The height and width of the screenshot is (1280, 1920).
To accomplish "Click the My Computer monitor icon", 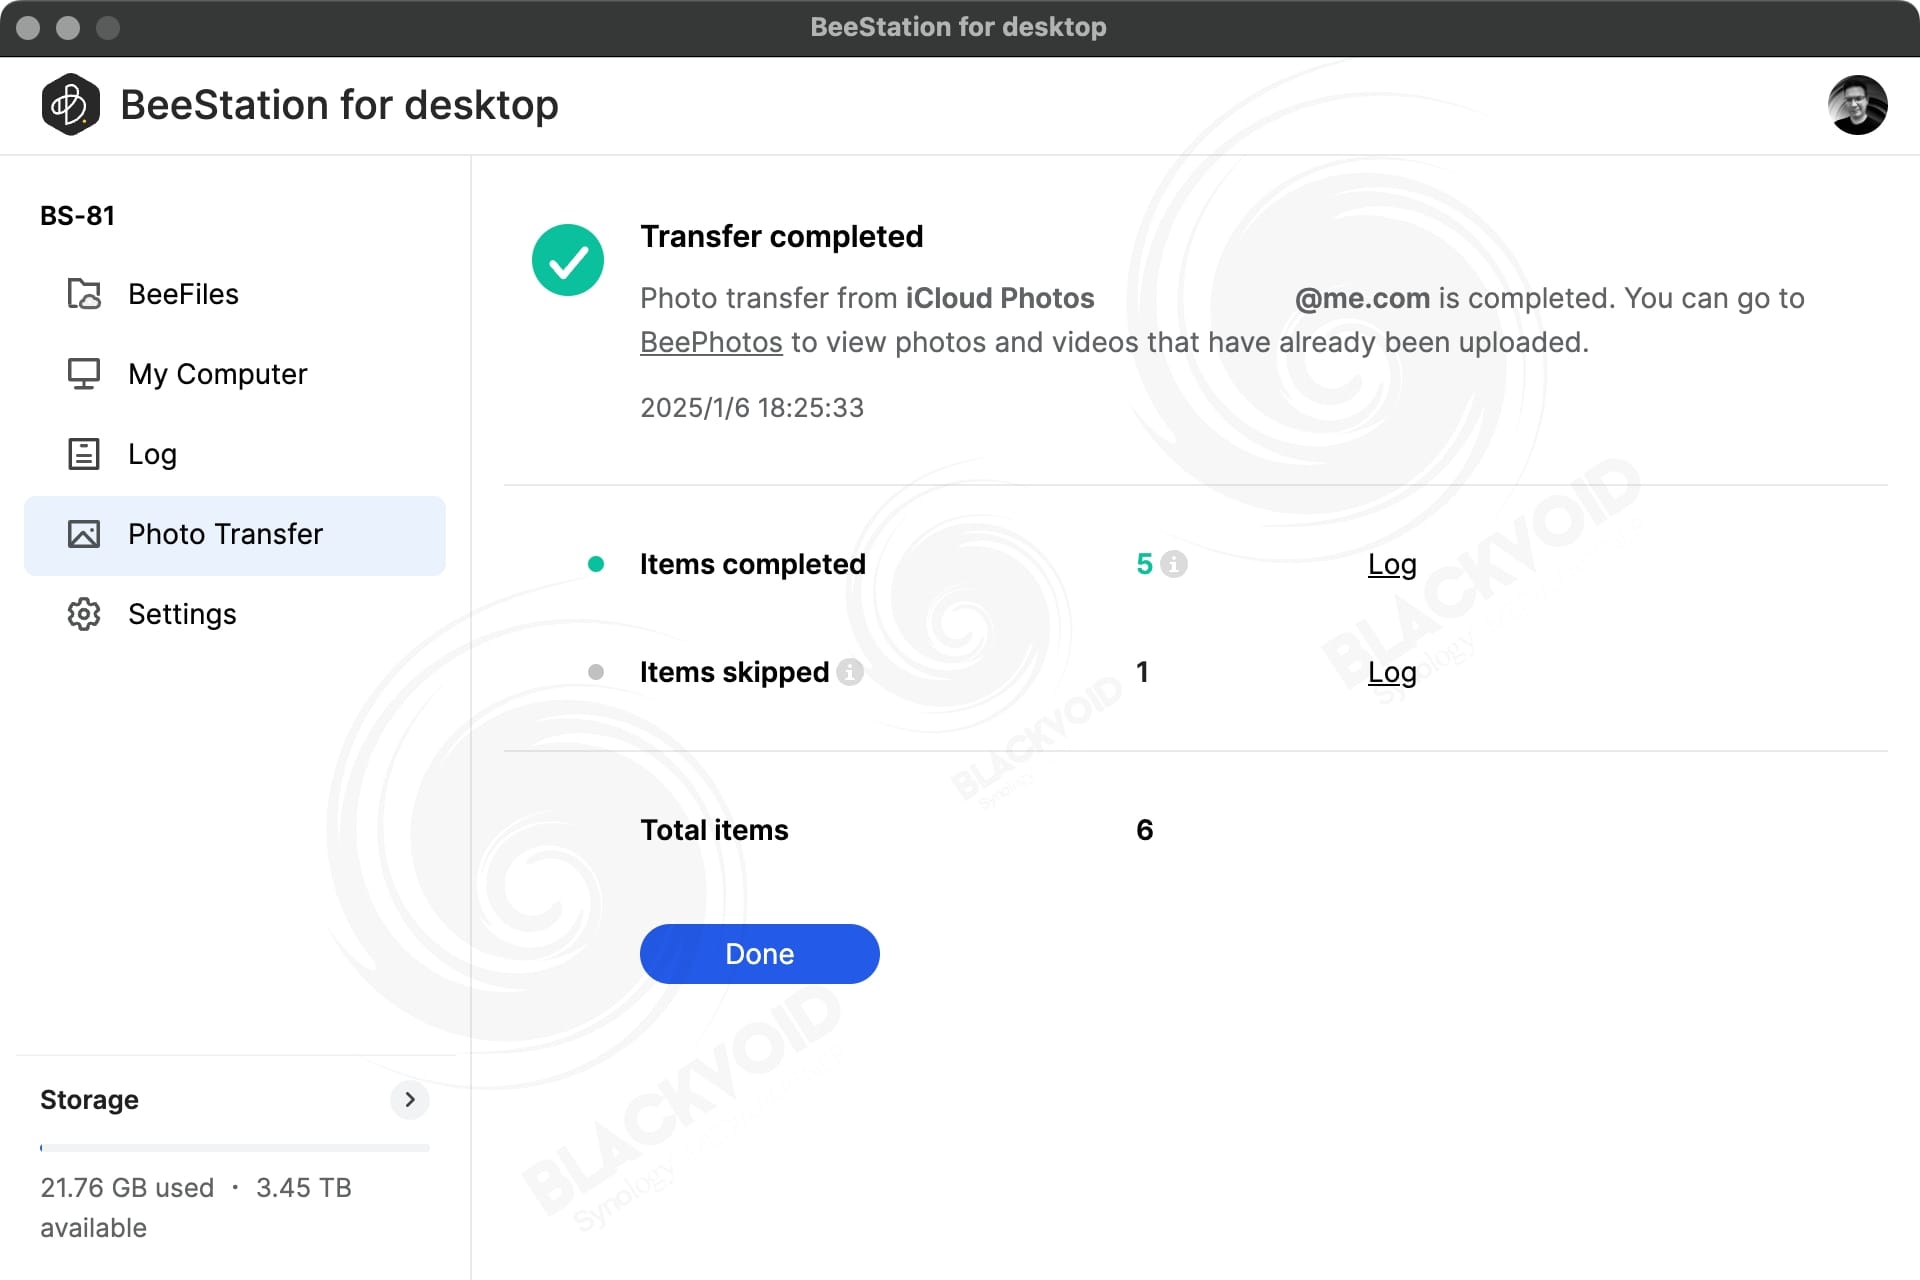I will coord(84,374).
